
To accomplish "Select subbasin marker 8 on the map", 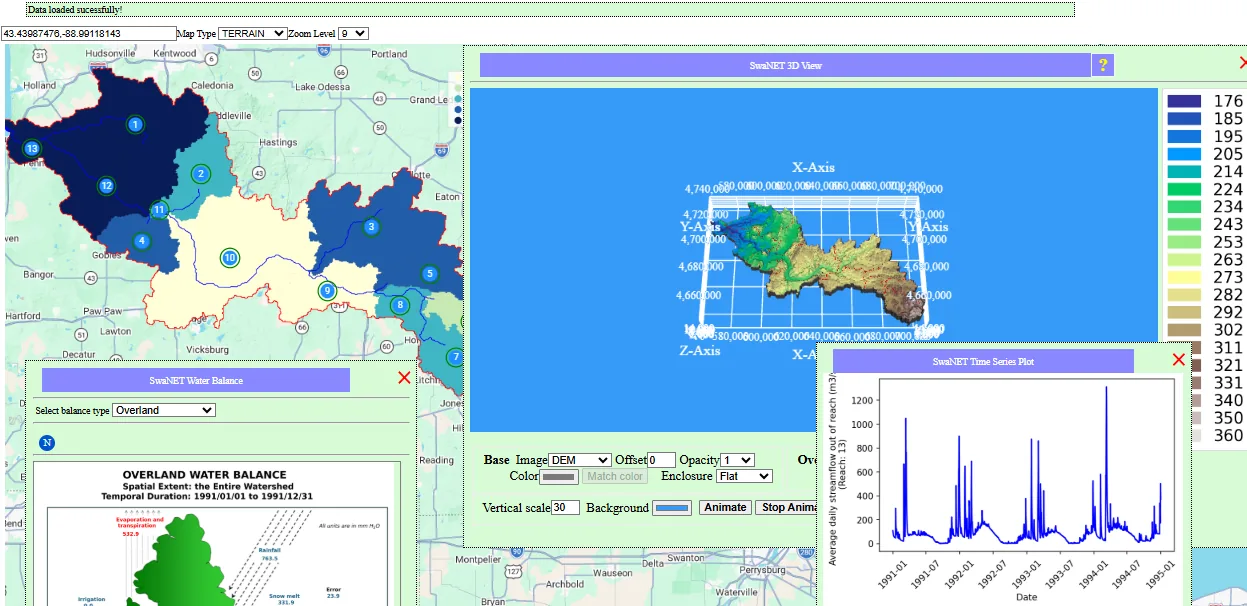I will click(400, 305).
